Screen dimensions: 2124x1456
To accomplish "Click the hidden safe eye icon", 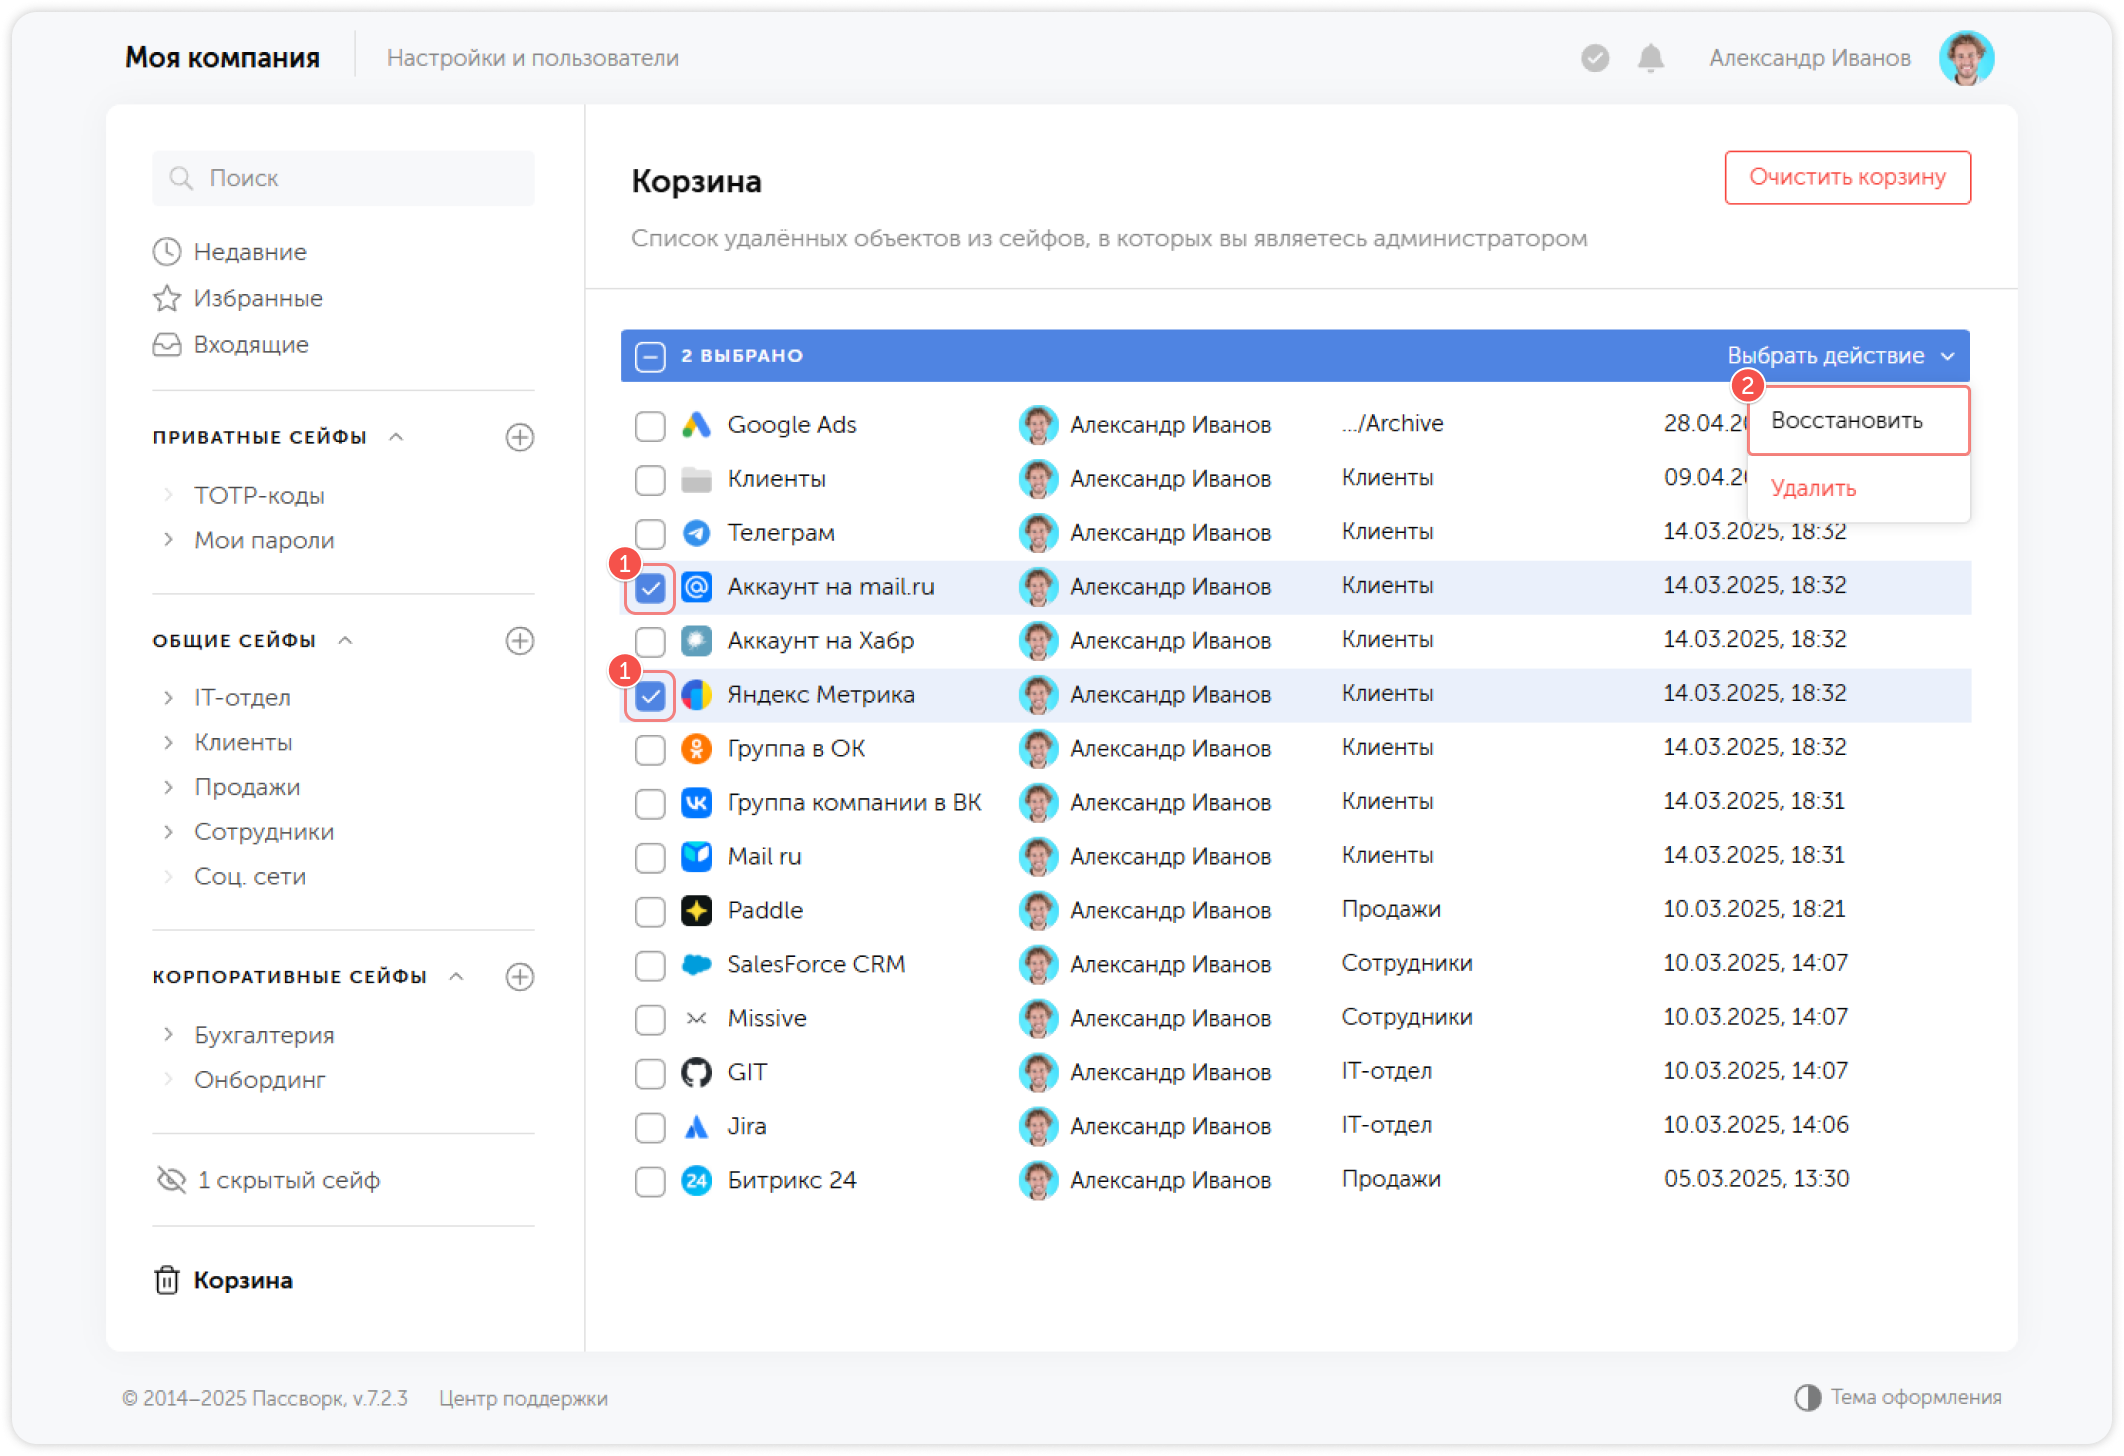I will click(172, 1180).
